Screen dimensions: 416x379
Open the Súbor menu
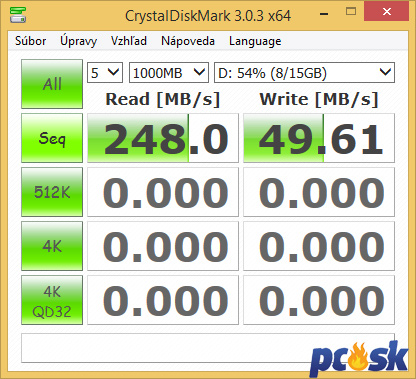31,41
